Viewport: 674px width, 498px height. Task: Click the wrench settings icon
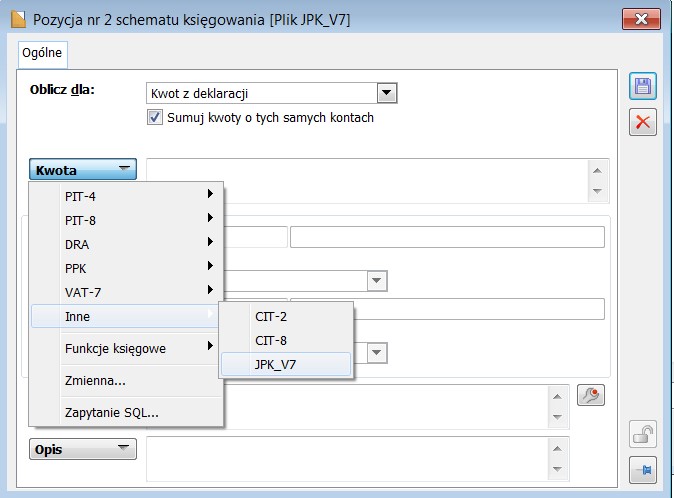[x=591, y=395]
